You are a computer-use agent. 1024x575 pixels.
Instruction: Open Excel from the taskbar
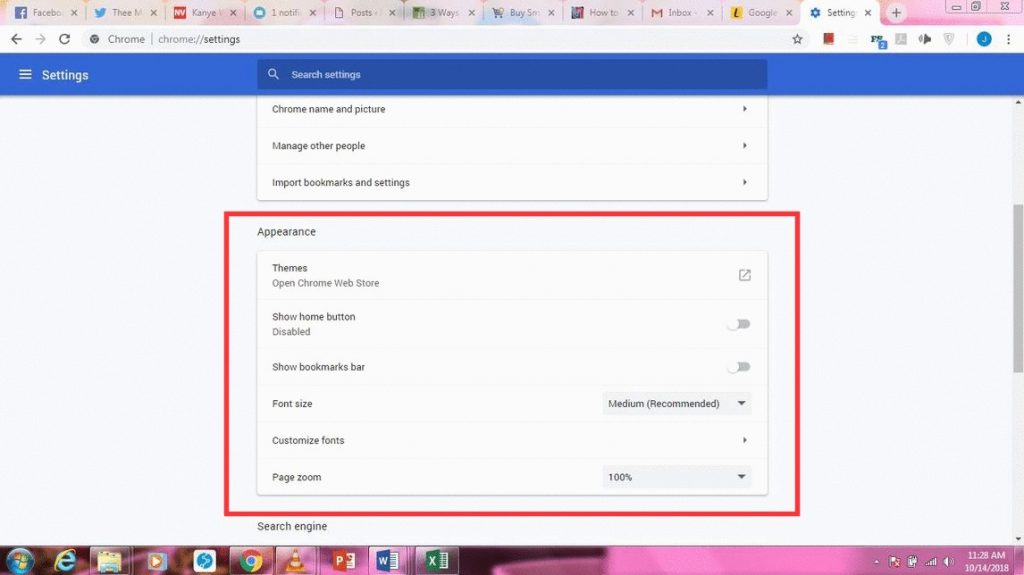point(436,561)
